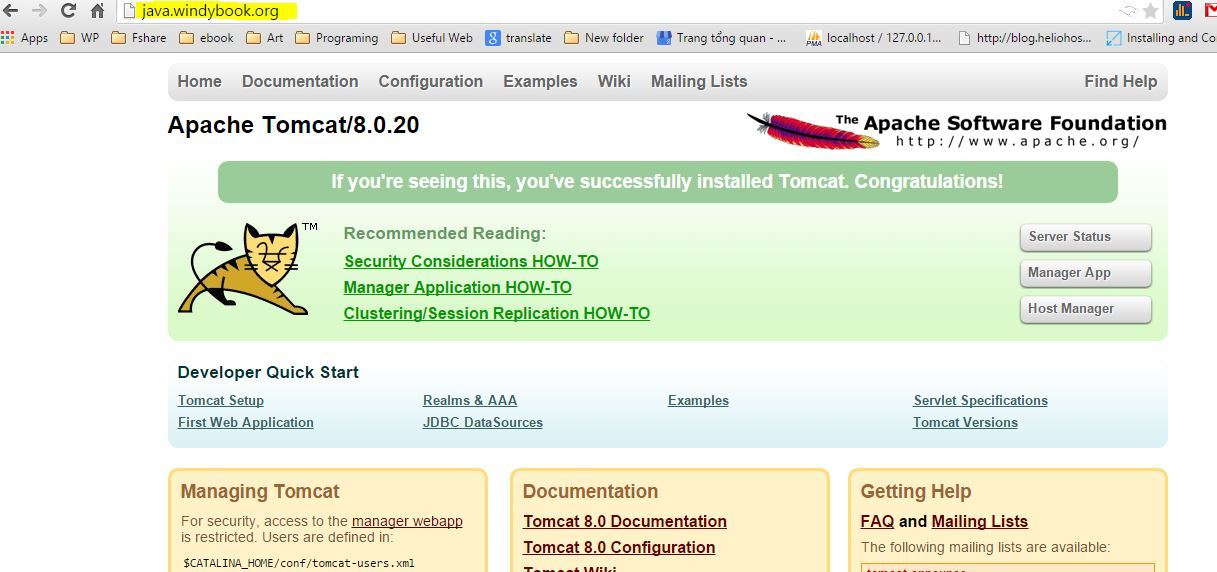Click the tomcat-users.xml path text

tap(298, 563)
